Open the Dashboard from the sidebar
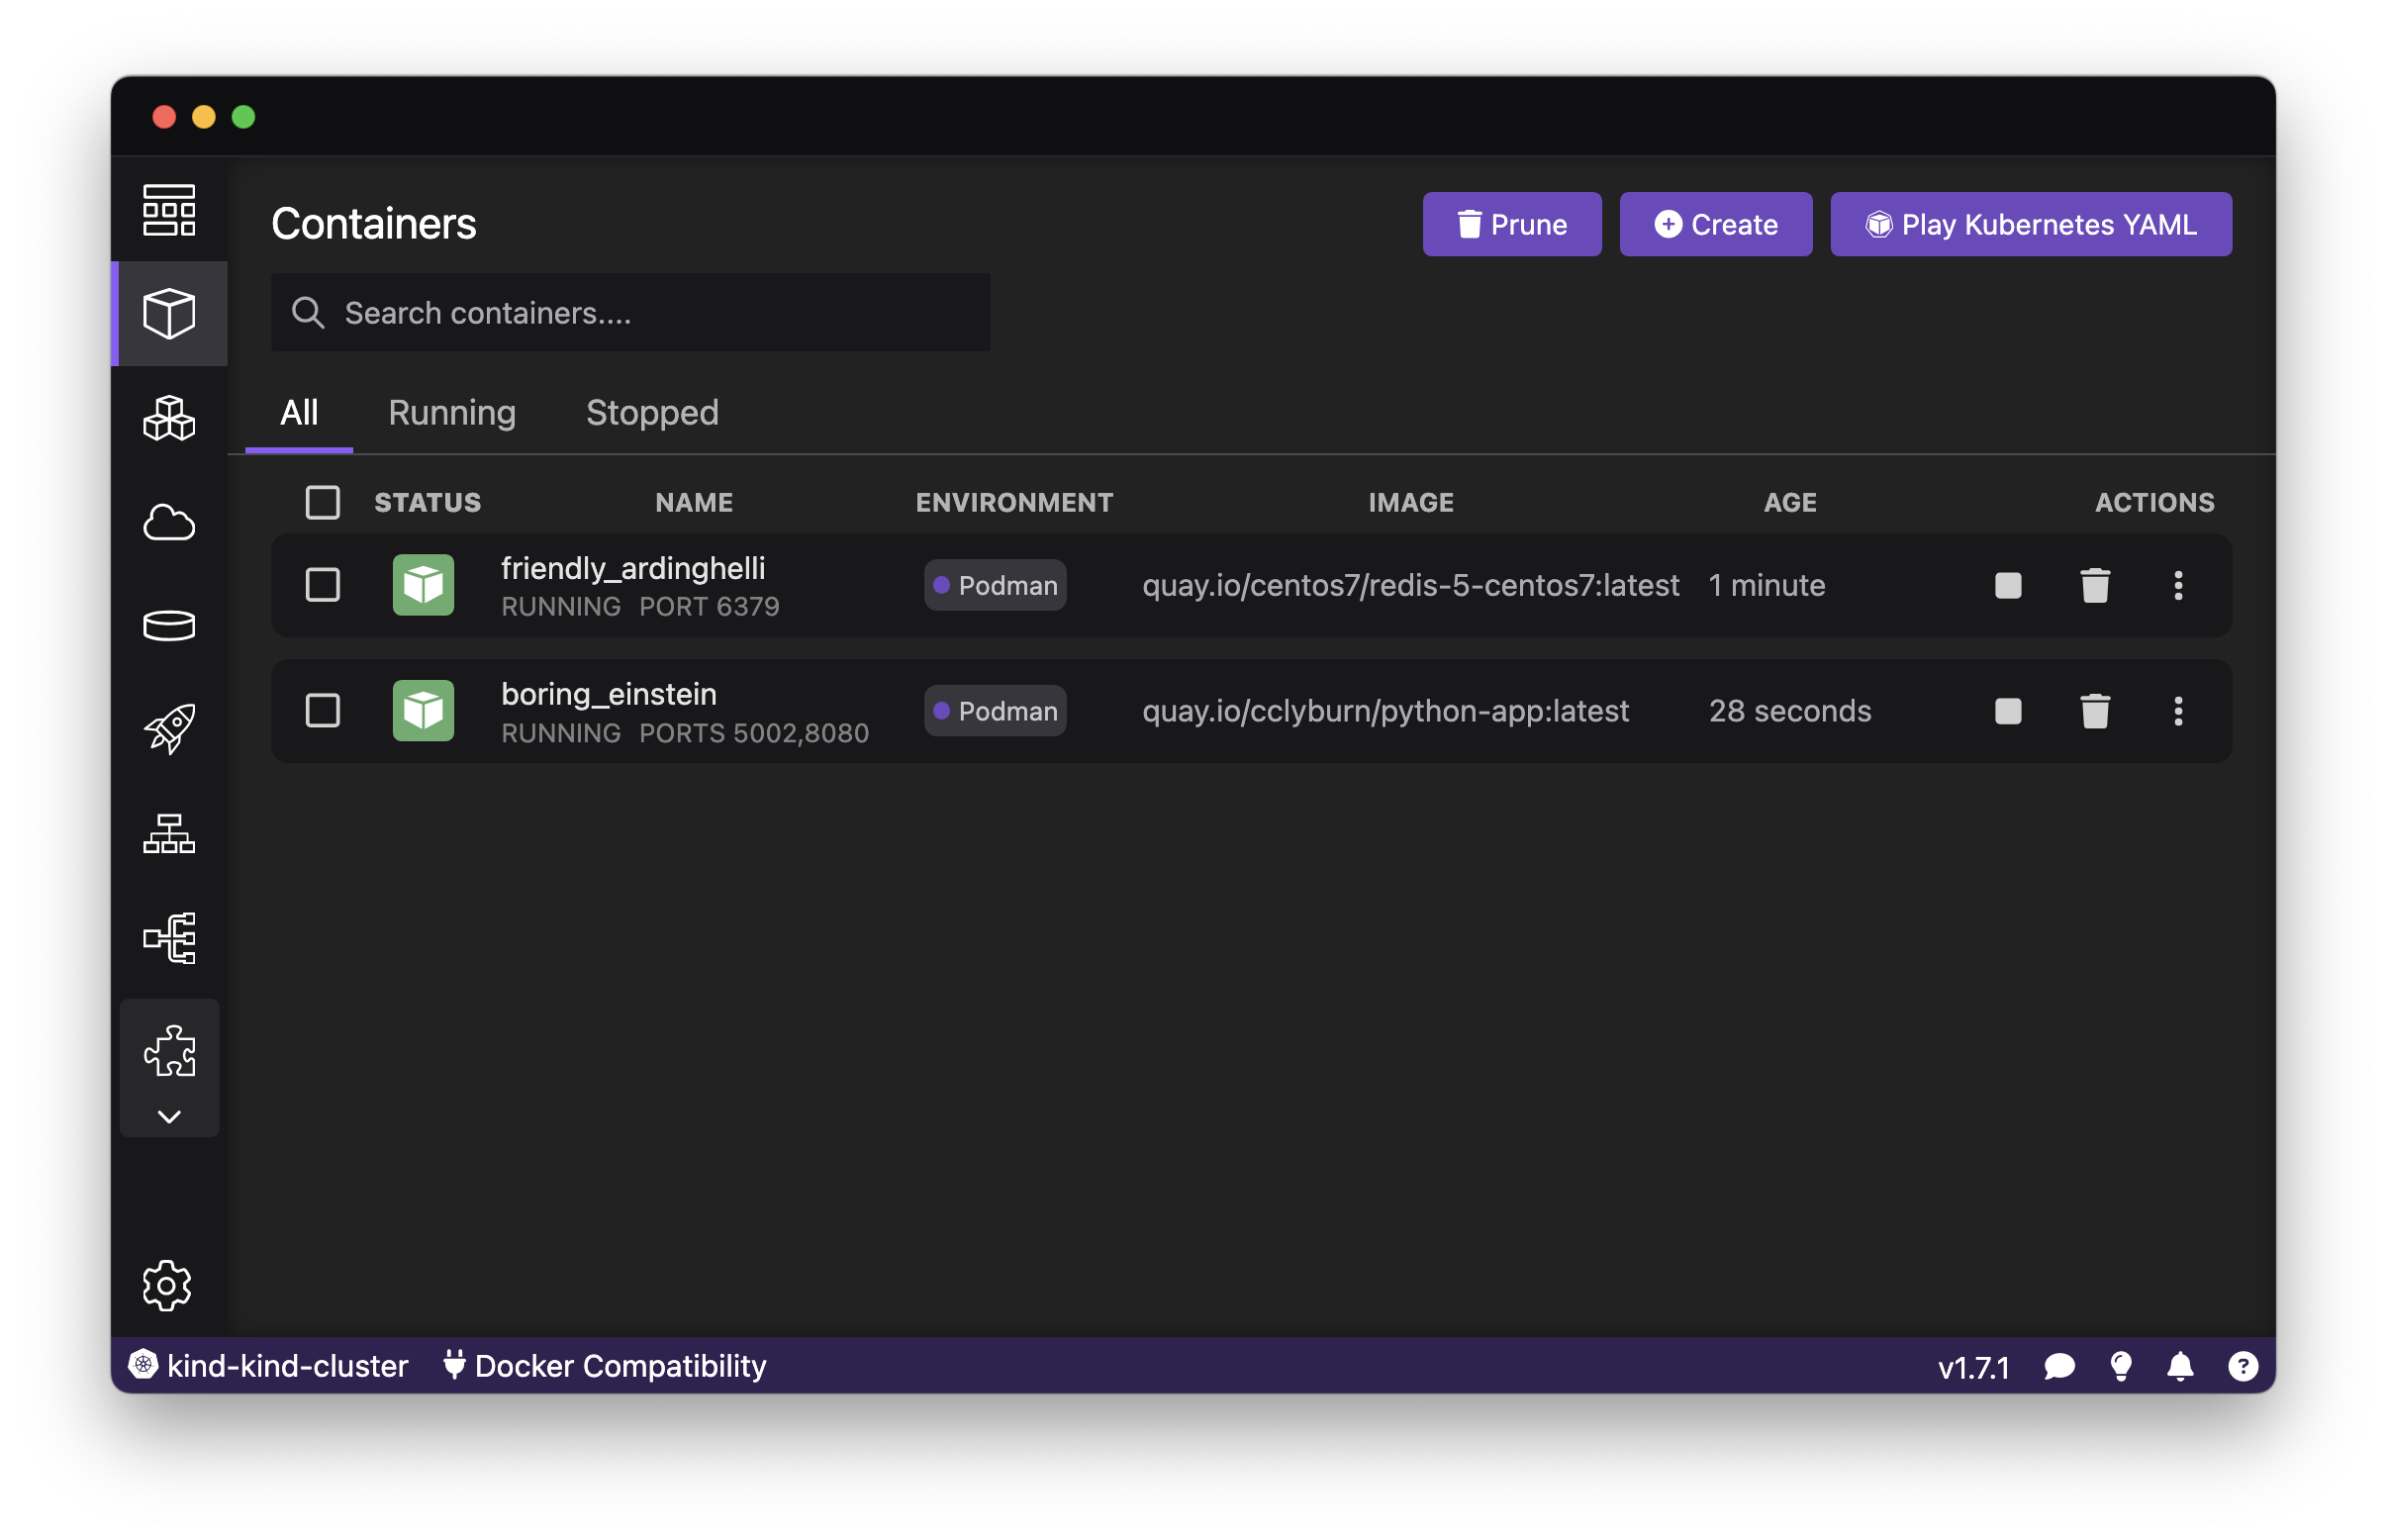The width and height of the screenshot is (2387, 1540). click(x=168, y=211)
